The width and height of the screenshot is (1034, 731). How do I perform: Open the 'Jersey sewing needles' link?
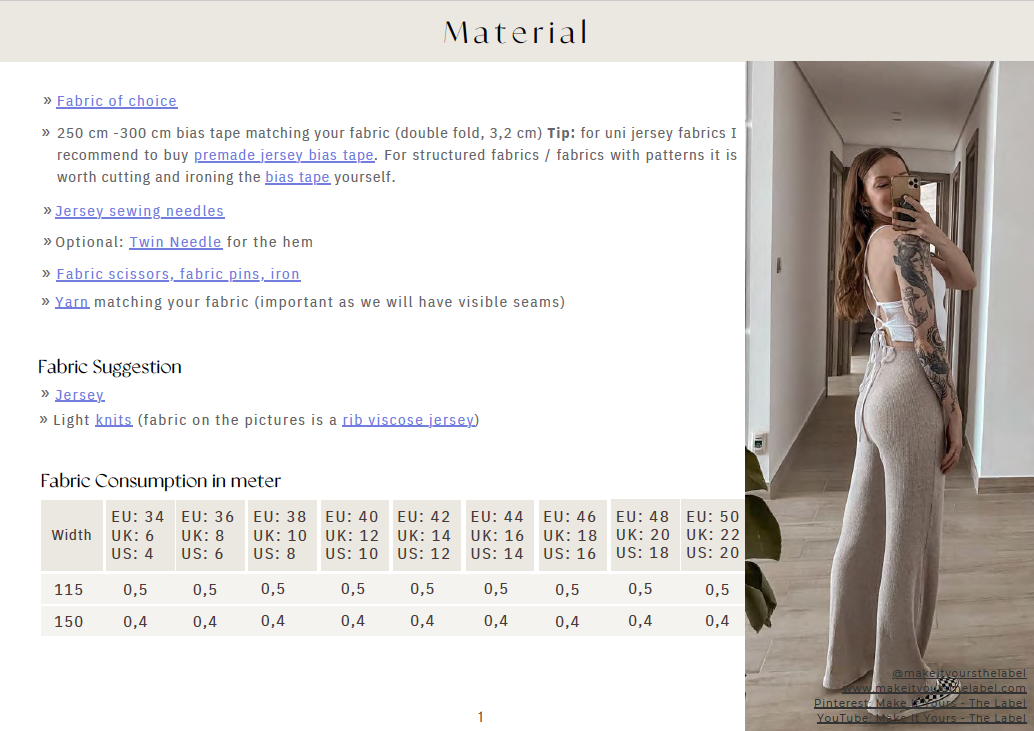click(139, 211)
